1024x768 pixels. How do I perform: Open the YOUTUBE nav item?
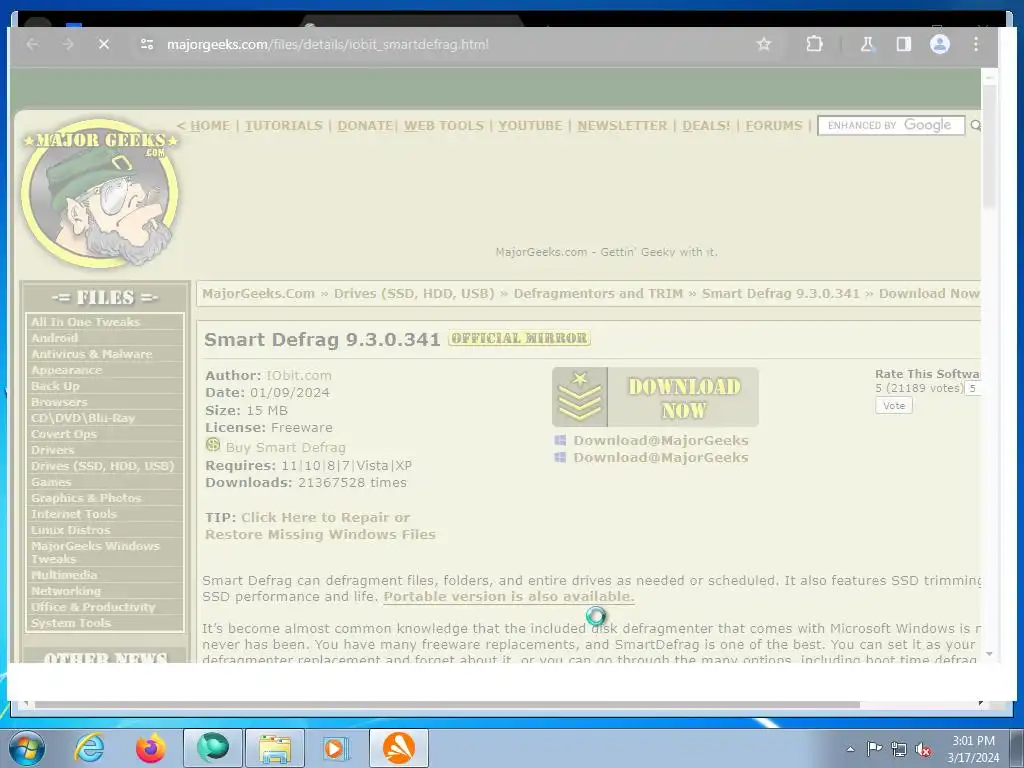pyautogui.click(x=530, y=125)
